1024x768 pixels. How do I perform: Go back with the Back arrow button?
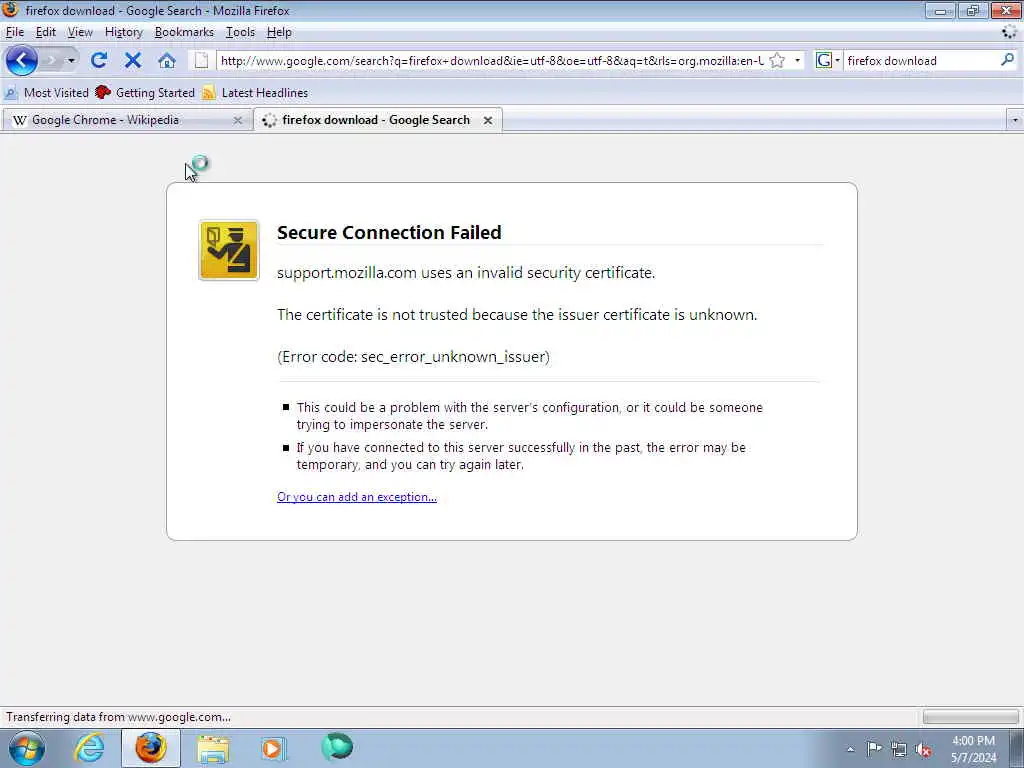21,61
